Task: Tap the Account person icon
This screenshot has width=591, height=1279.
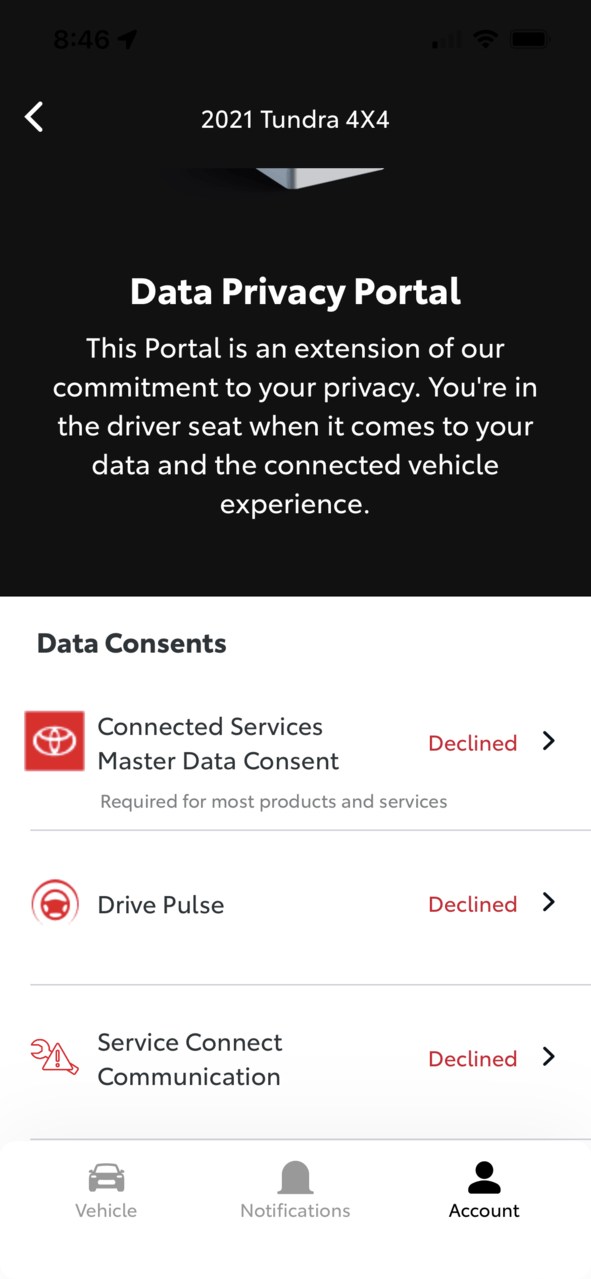Action: pos(484,1178)
